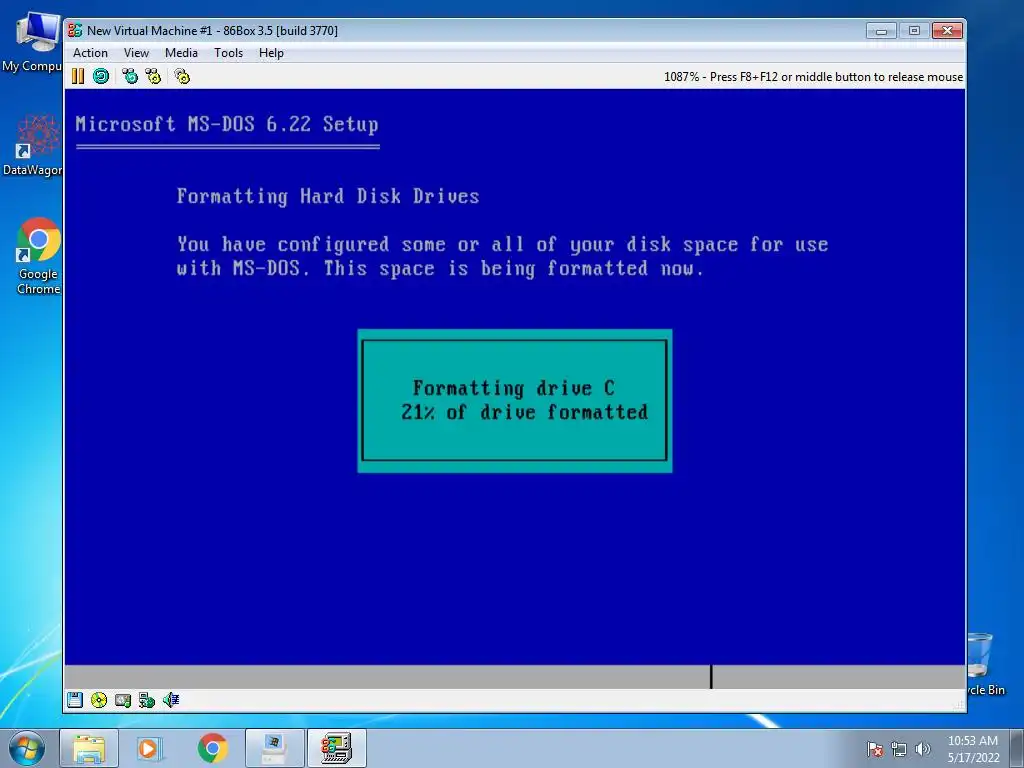Click the volume tray icon

tap(922, 749)
